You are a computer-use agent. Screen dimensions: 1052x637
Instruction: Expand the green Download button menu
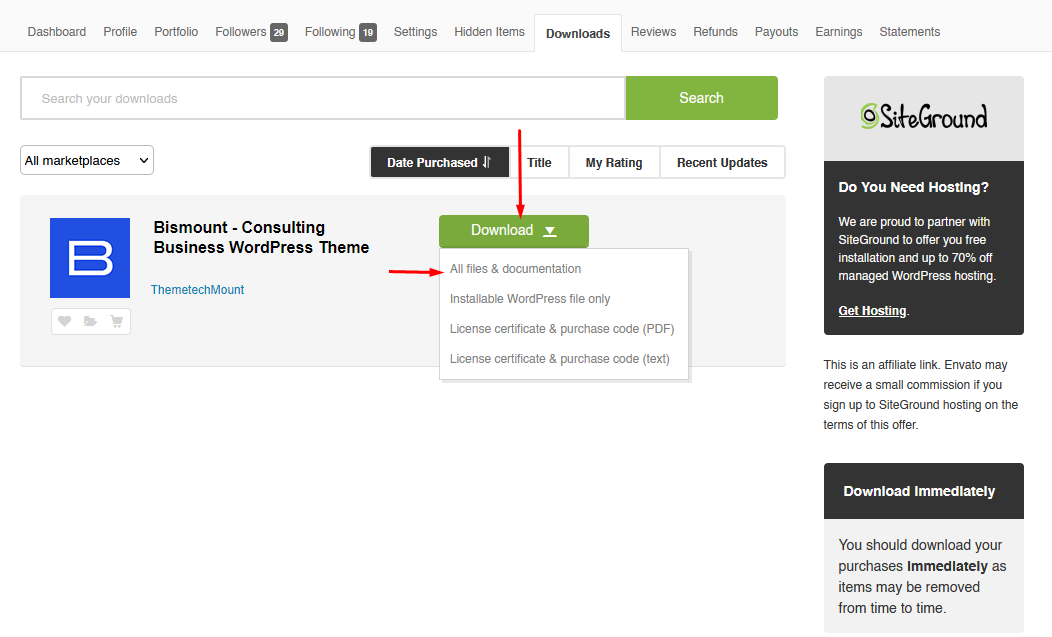click(x=514, y=231)
